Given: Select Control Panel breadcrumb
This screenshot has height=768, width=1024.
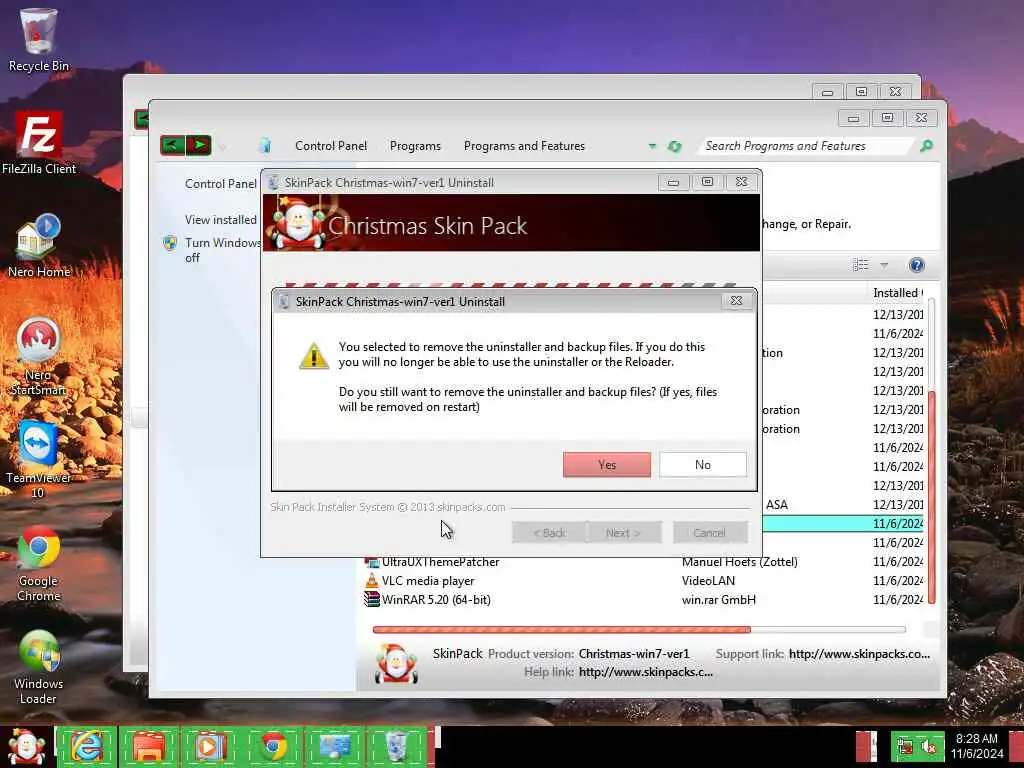Looking at the screenshot, I should (330, 146).
